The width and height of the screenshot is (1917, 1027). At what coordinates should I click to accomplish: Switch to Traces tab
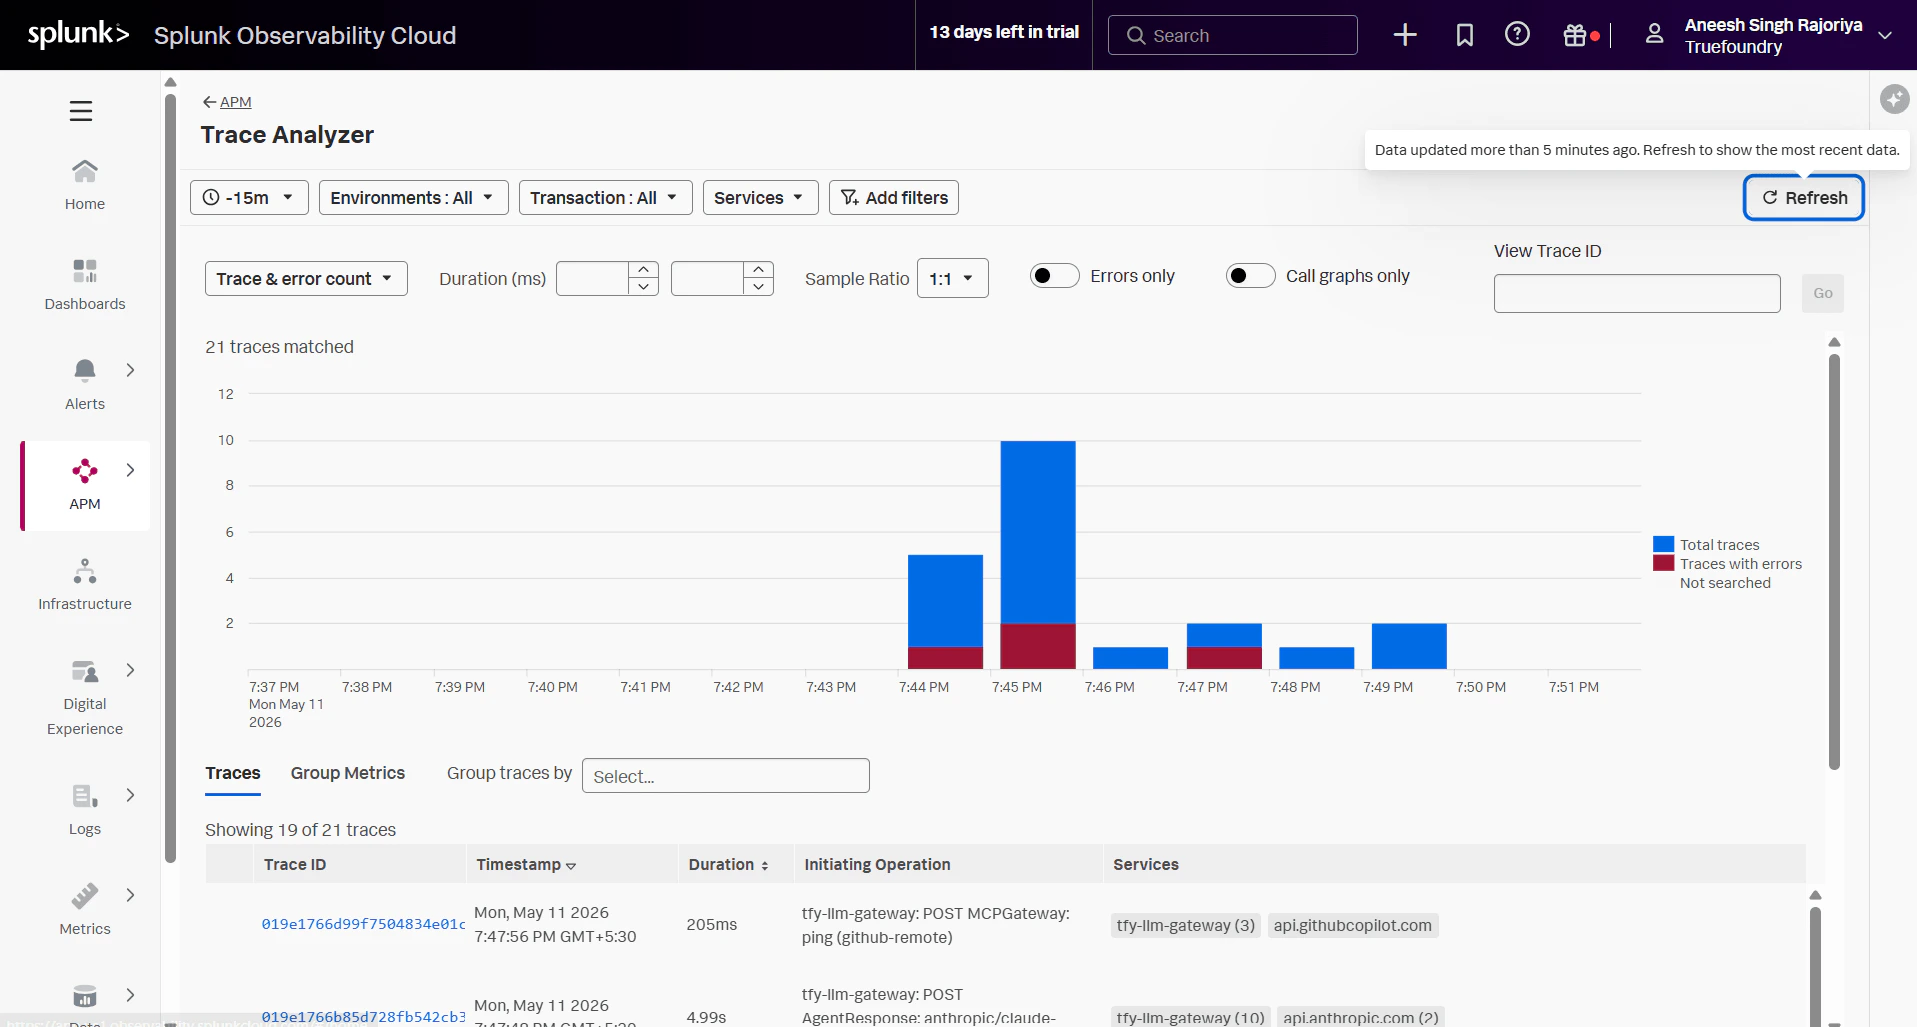(x=233, y=773)
